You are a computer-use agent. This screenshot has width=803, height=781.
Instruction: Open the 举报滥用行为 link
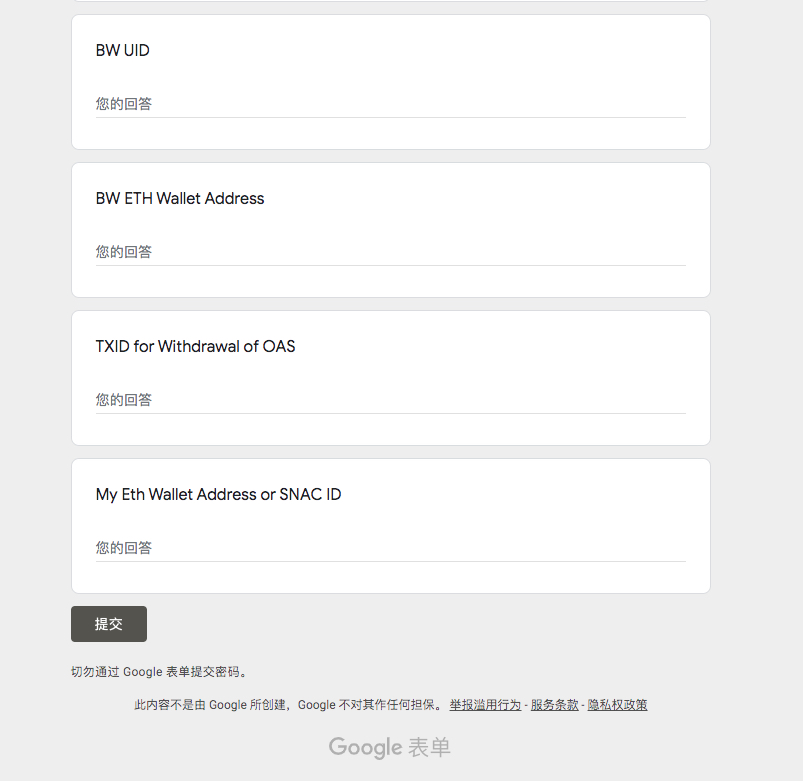point(485,705)
